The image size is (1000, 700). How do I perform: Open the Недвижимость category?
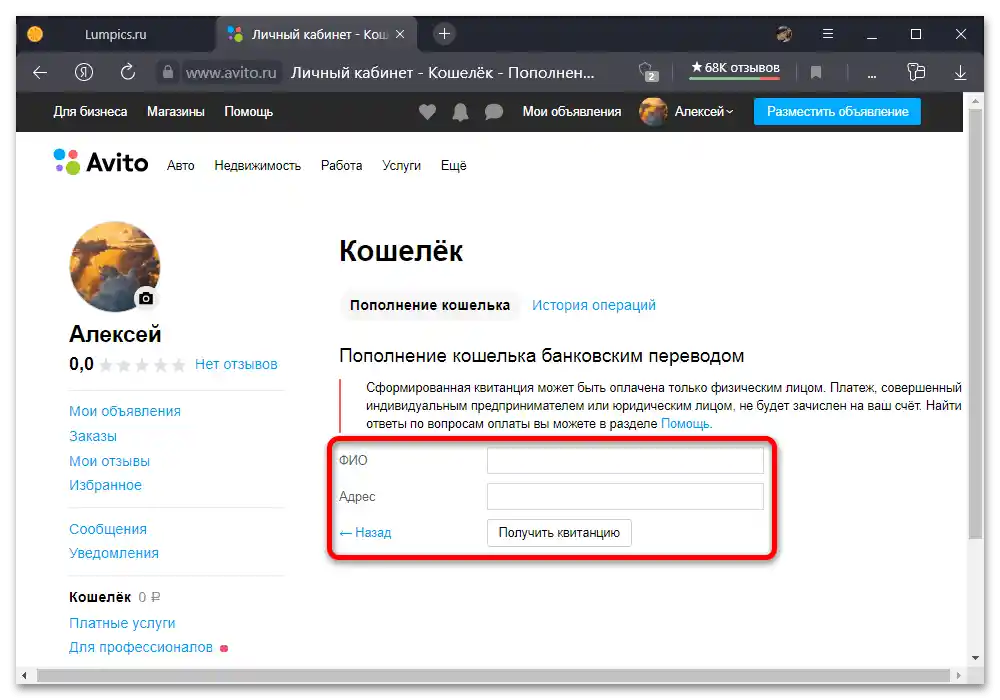257,166
